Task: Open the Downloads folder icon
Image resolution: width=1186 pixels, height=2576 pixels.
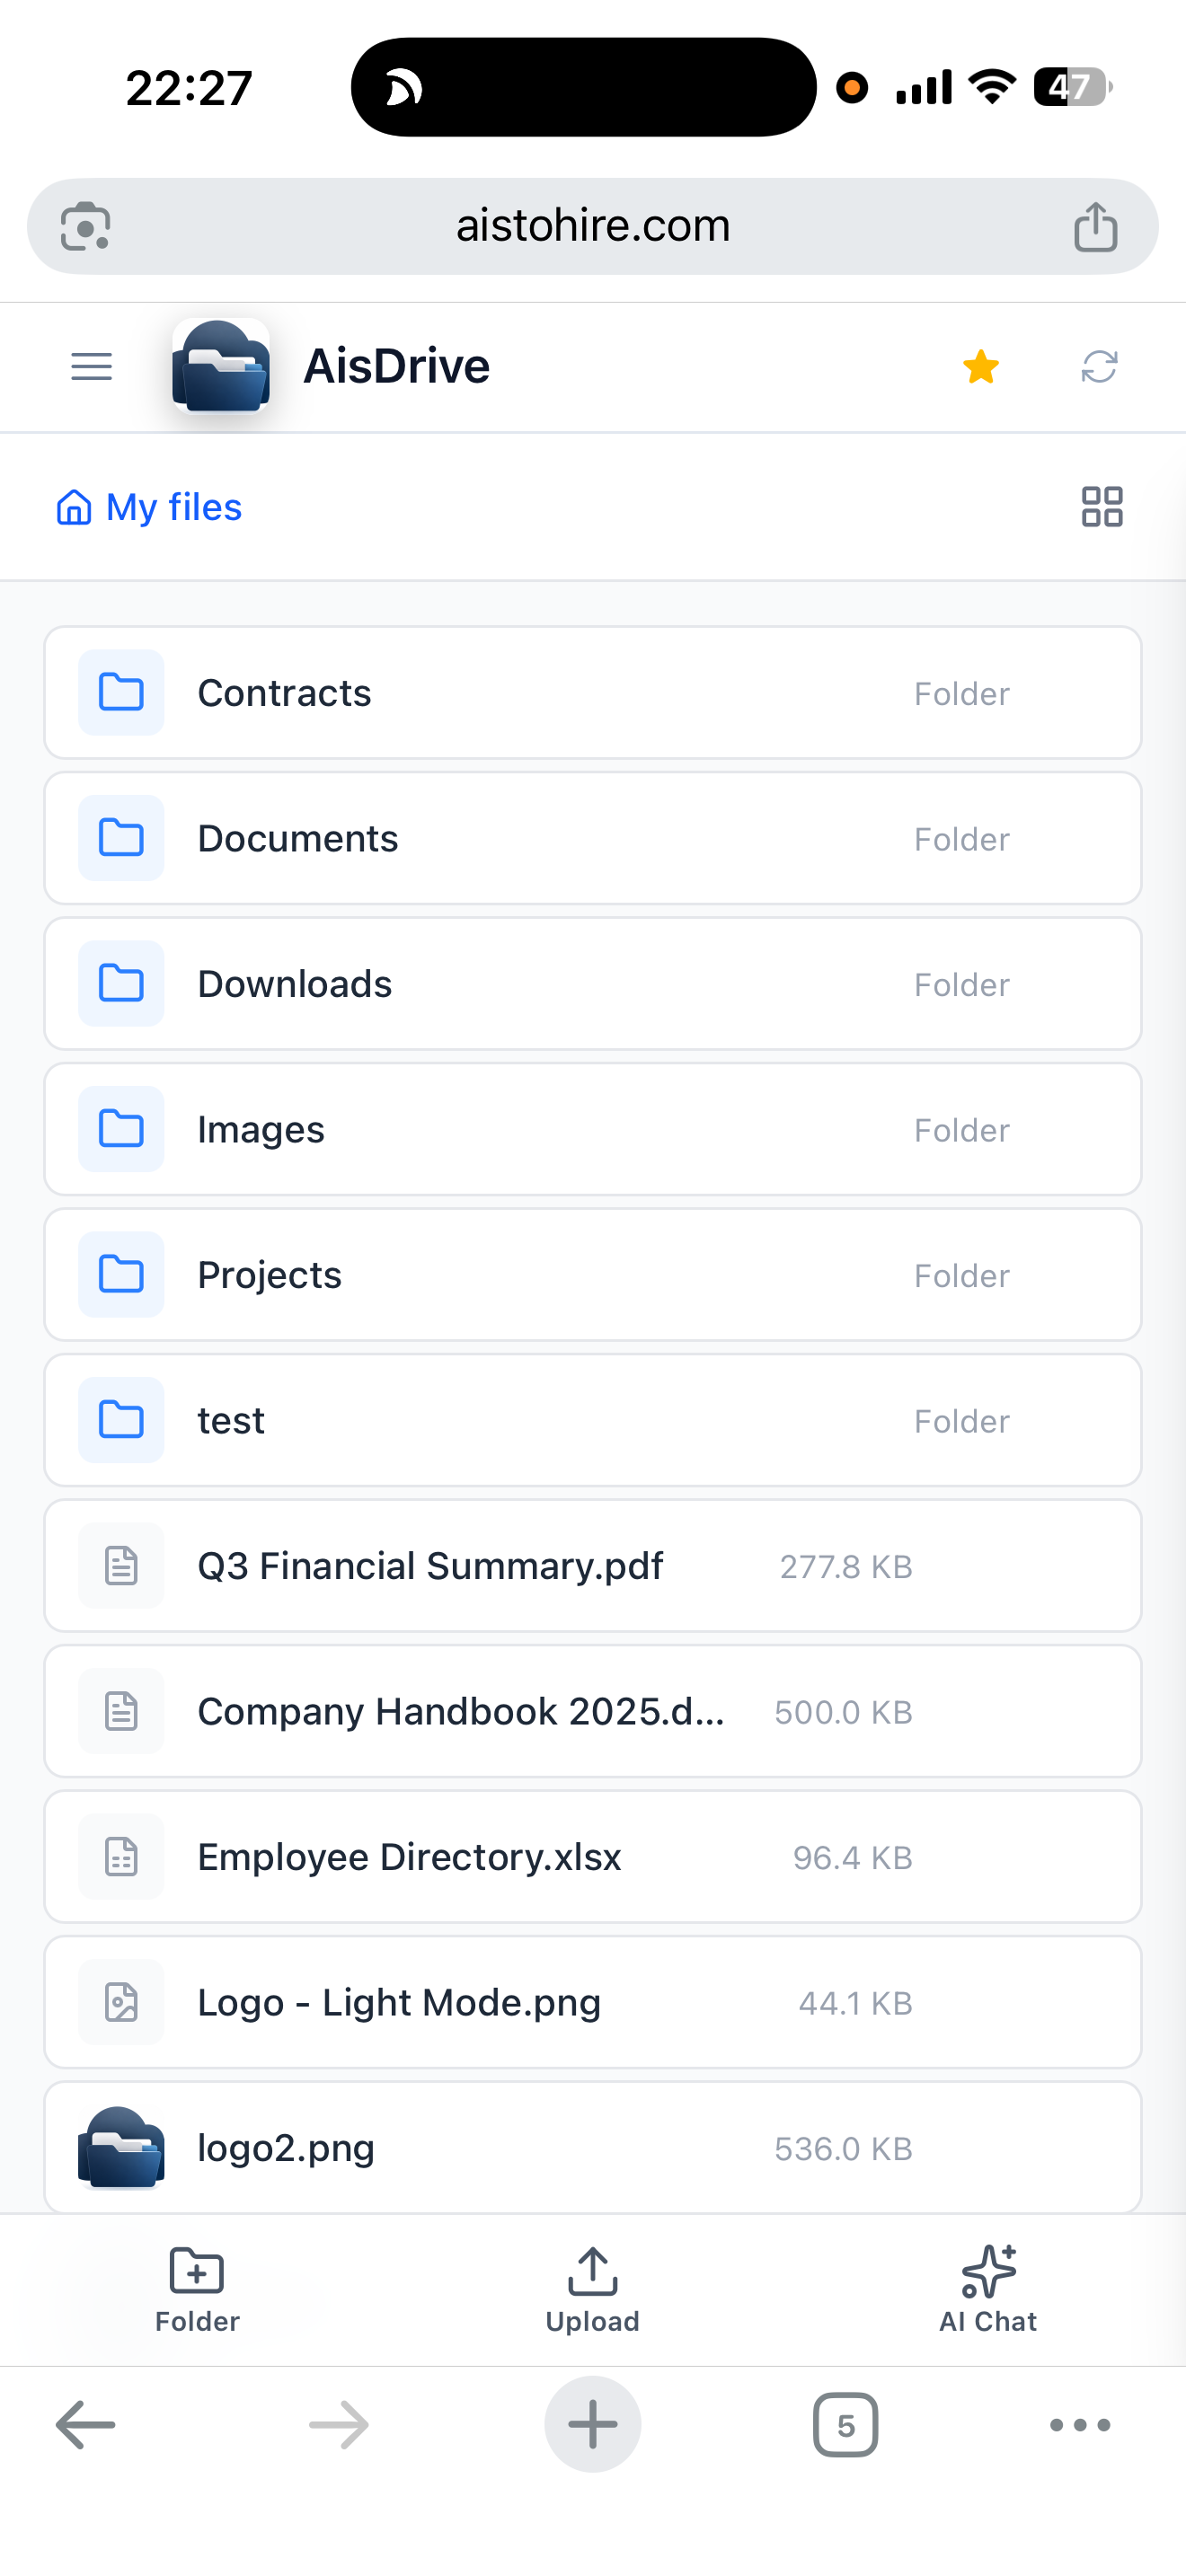Action: (121, 984)
